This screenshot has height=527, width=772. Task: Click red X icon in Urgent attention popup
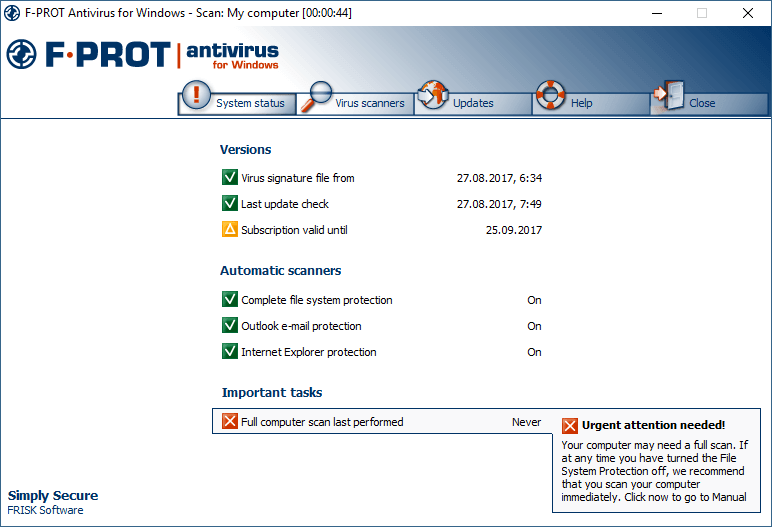(x=570, y=426)
